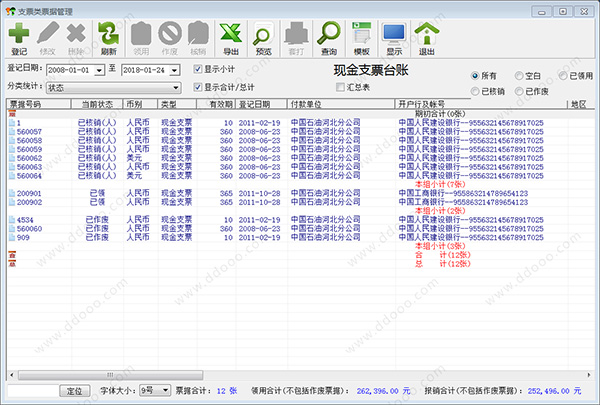The height and width of the screenshot is (405, 600).
Task: Click the 刷新 (refresh) toolbar icon
Action: pyautogui.click(x=109, y=33)
